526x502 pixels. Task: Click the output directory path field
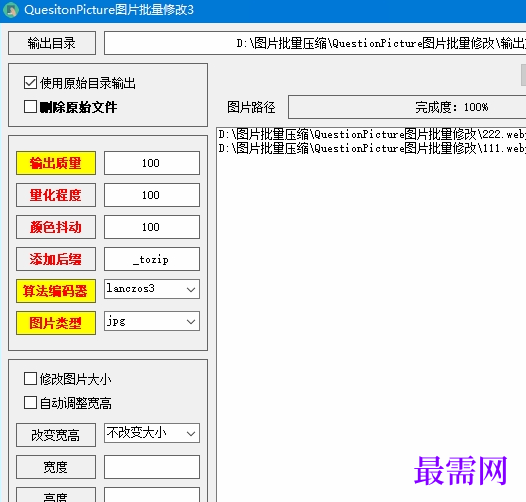point(315,43)
